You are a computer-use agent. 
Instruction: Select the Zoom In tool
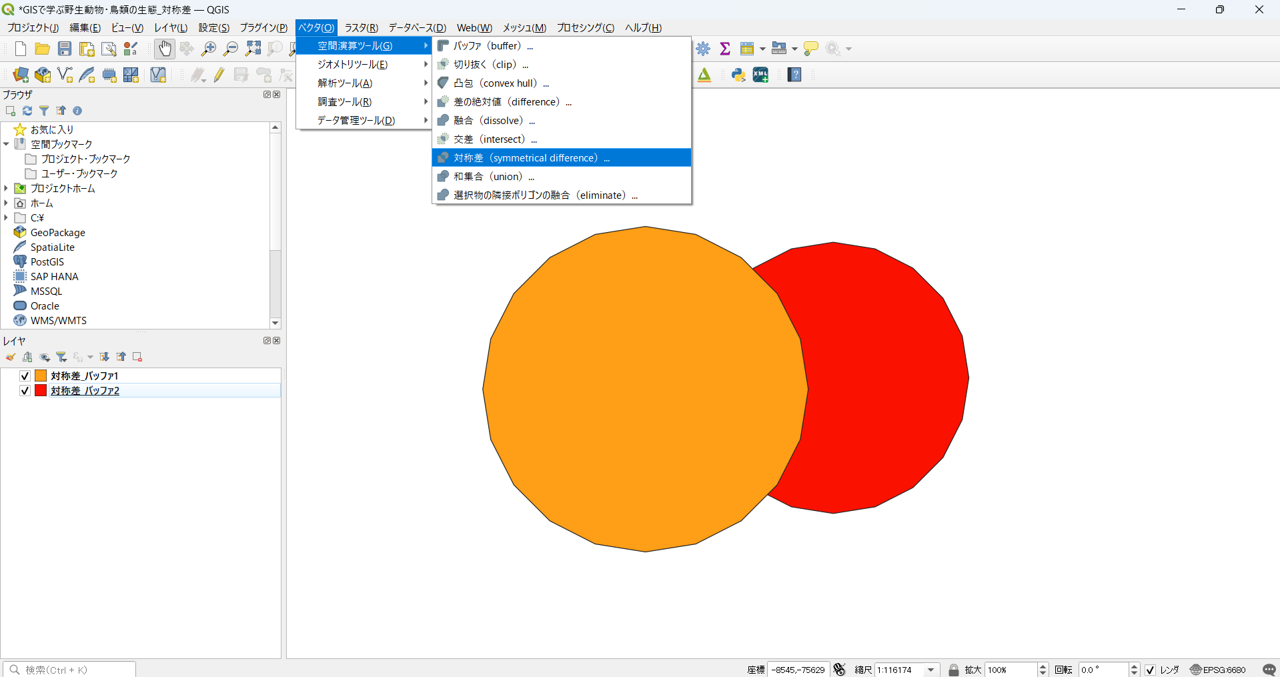209,47
